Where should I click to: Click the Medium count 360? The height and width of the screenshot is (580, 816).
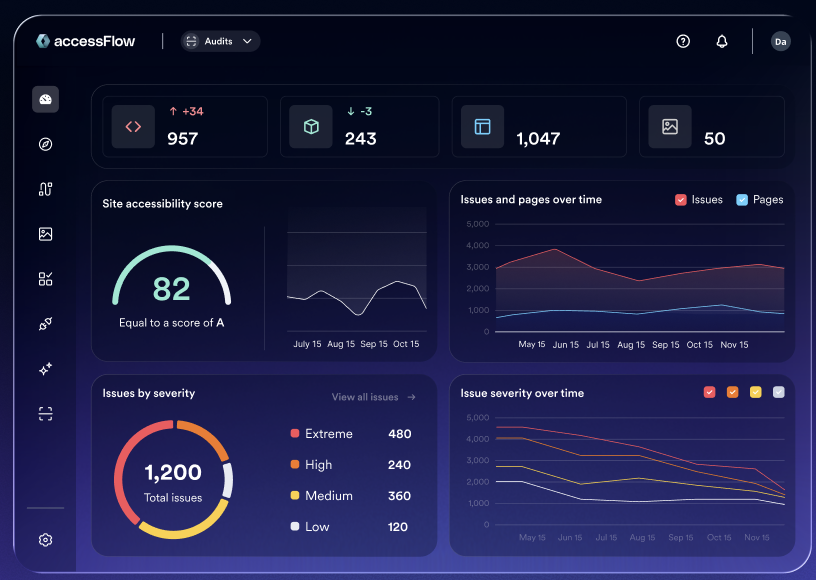pyautogui.click(x=399, y=496)
